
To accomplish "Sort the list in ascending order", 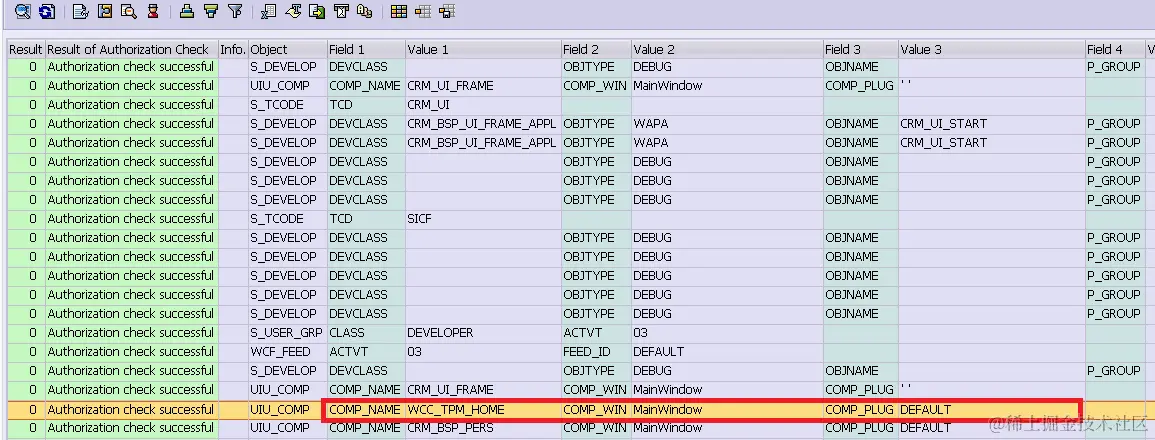I will pos(187,11).
